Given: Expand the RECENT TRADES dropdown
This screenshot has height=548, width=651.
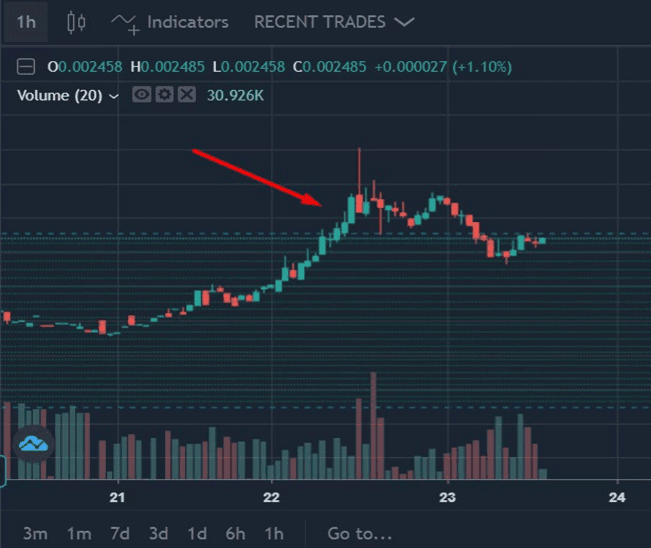Looking at the screenshot, I should (x=334, y=22).
